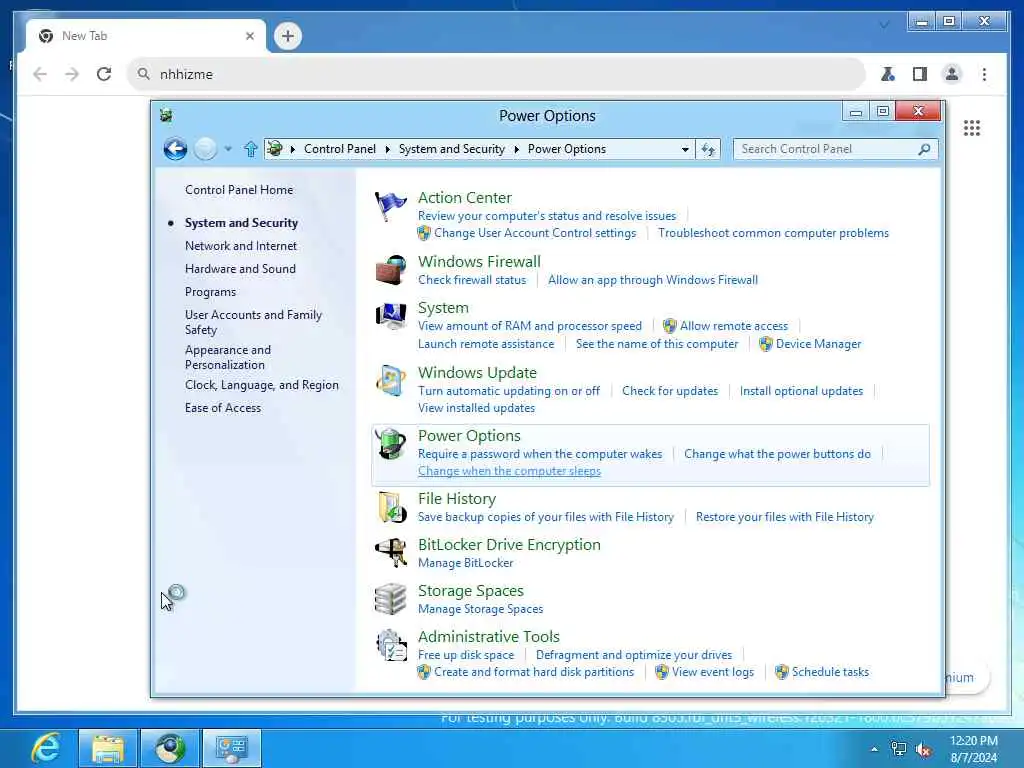Open User Accounts and Family Safety
The width and height of the screenshot is (1024, 768).
(x=253, y=322)
